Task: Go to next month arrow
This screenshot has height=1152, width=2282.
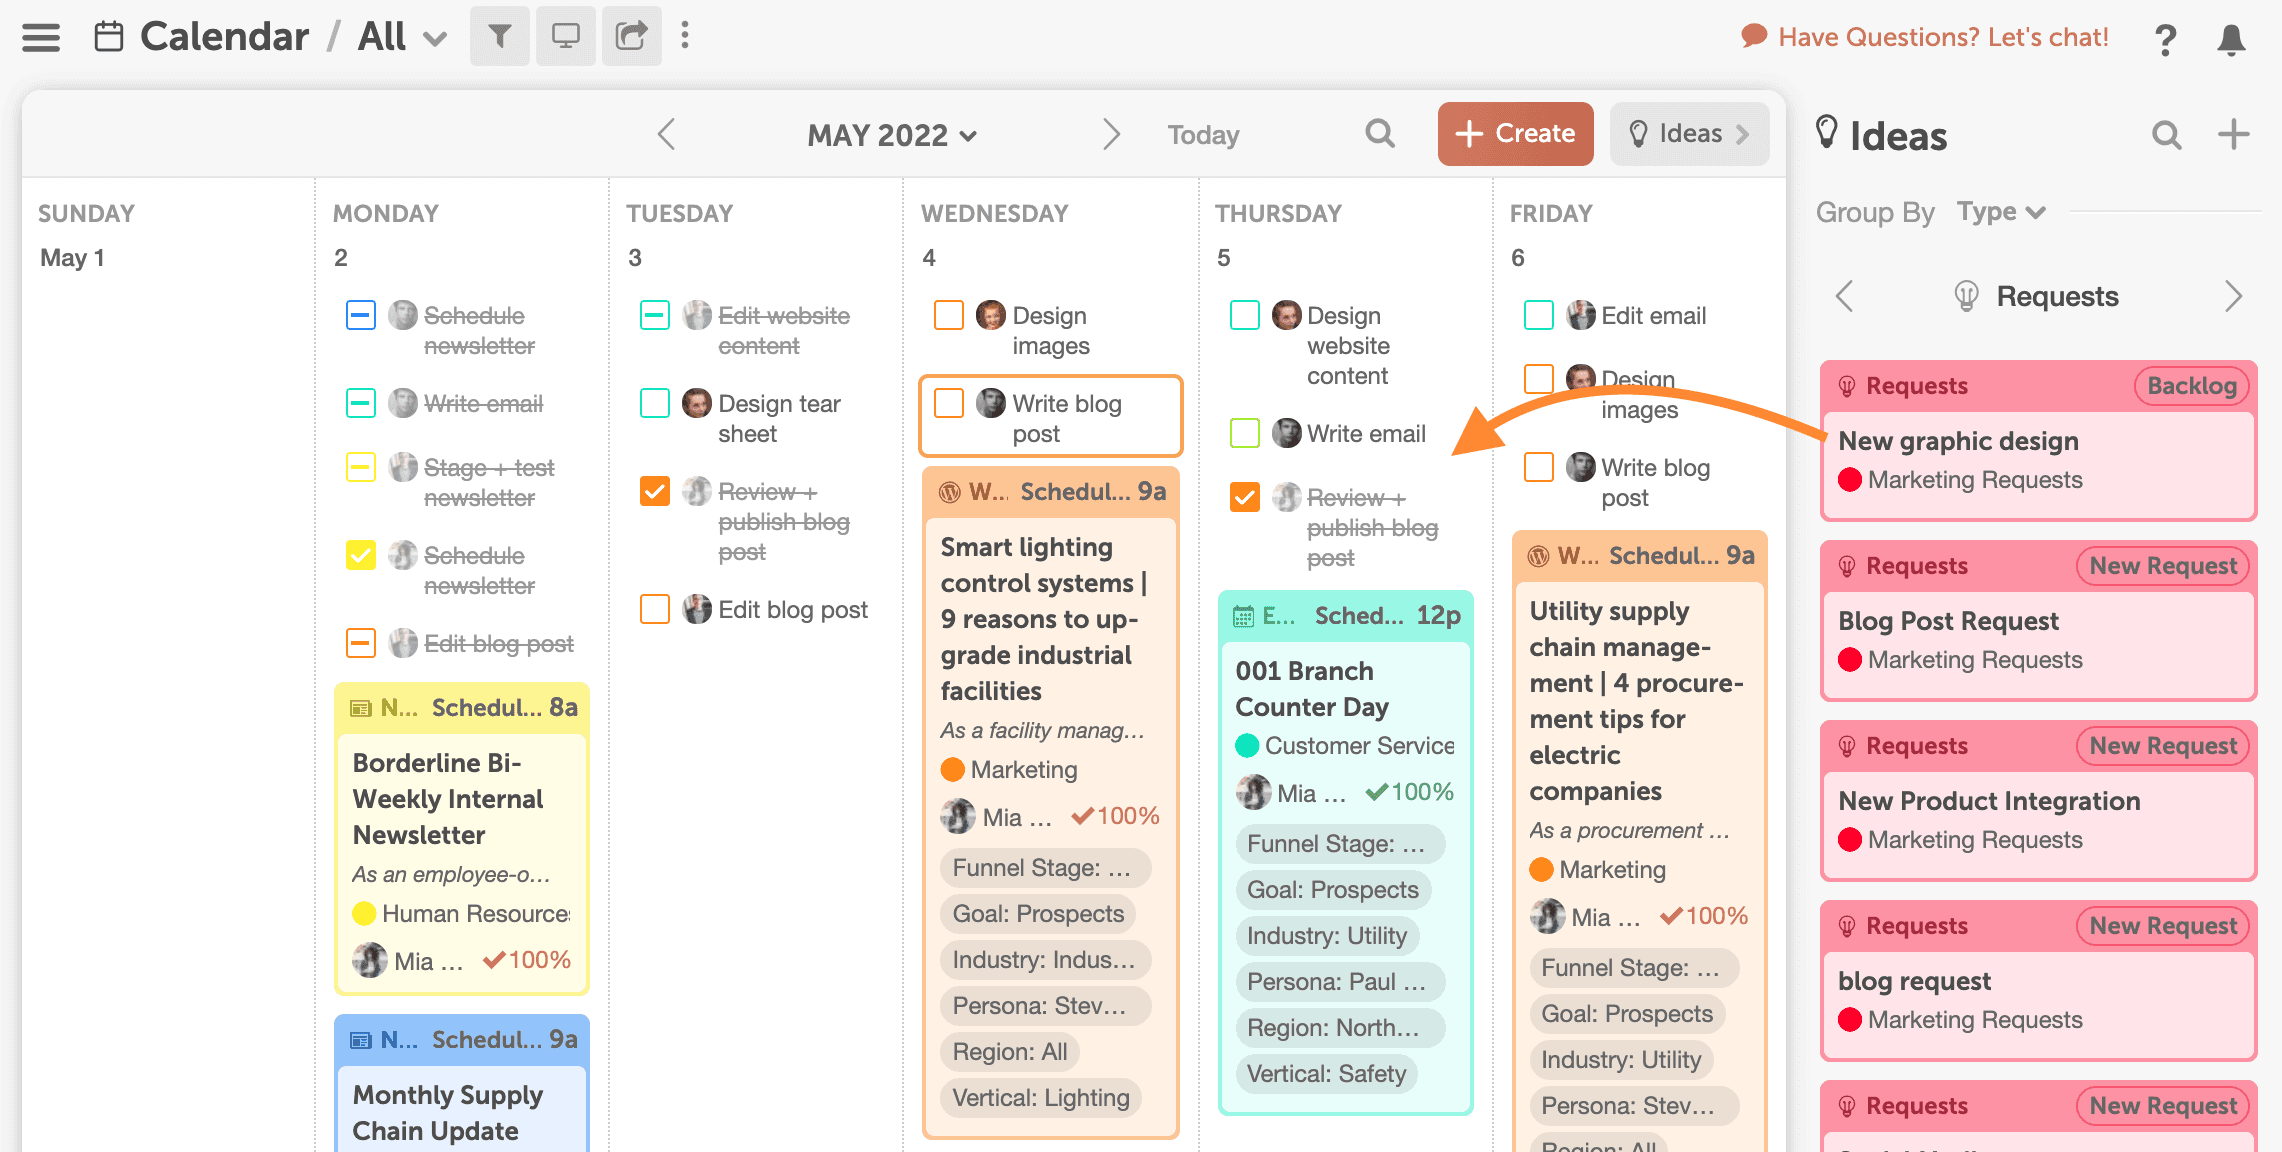Action: [x=1111, y=134]
